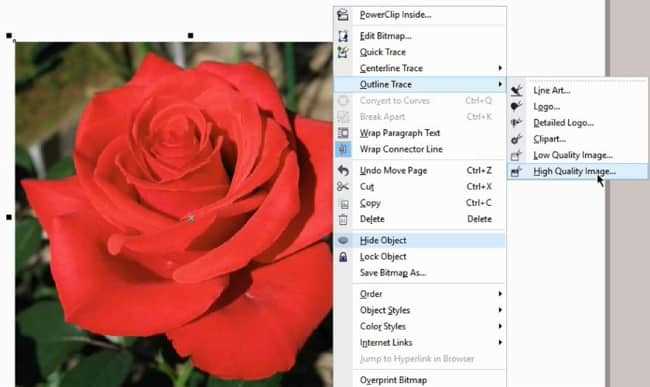The width and height of the screenshot is (650, 387).
Task: Click the Clipart trace icon
Action: (516, 139)
